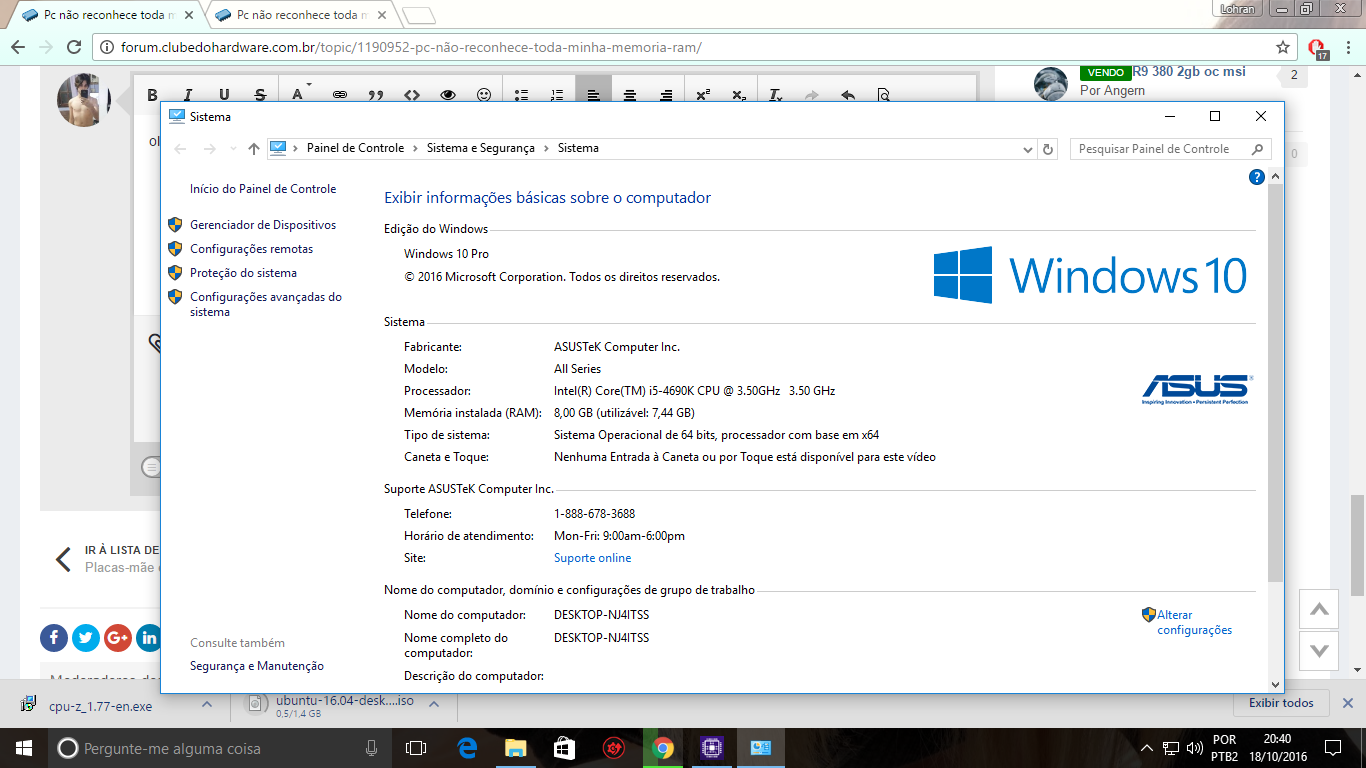Share the topic on Facebook
The image size is (1366, 768).
pos(54,637)
